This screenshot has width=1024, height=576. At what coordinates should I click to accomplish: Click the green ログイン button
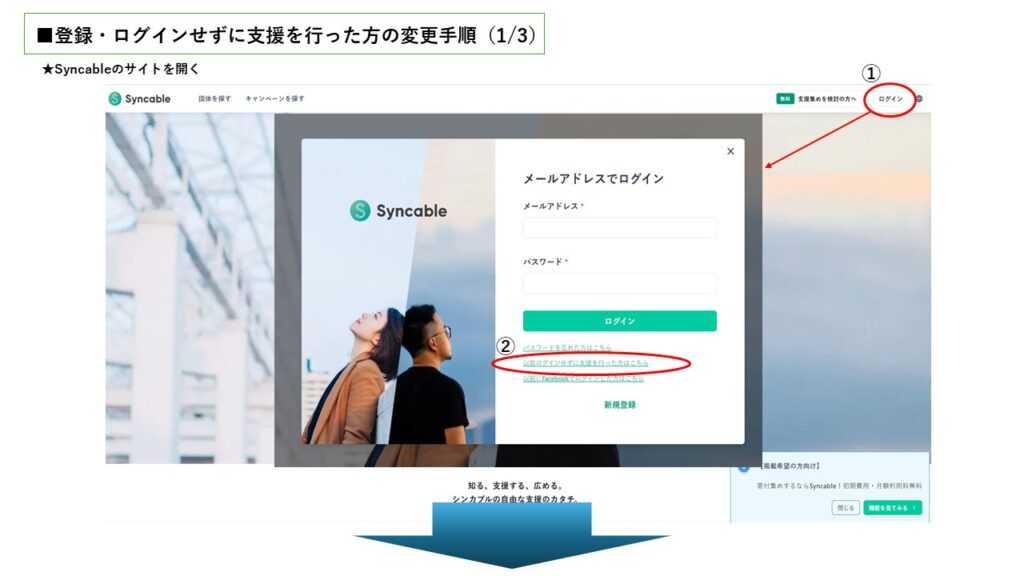pos(619,321)
